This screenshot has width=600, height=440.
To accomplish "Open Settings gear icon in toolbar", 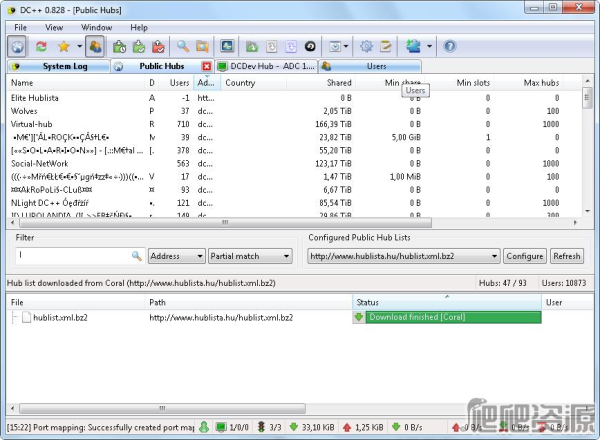I will click(366, 46).
